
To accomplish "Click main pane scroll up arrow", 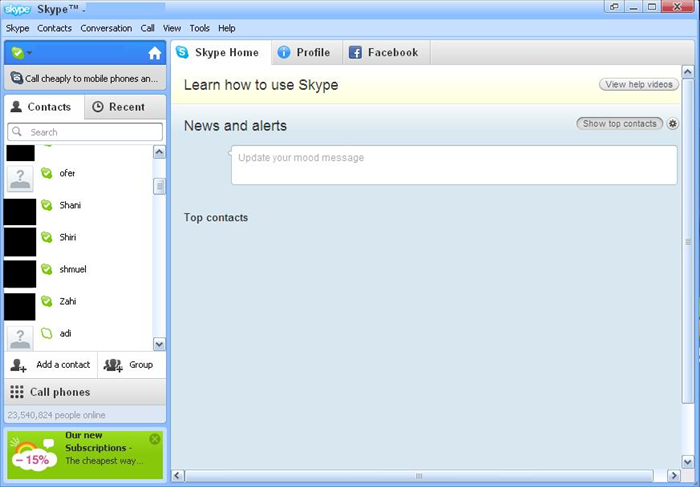I will click(x=688, y=72).
